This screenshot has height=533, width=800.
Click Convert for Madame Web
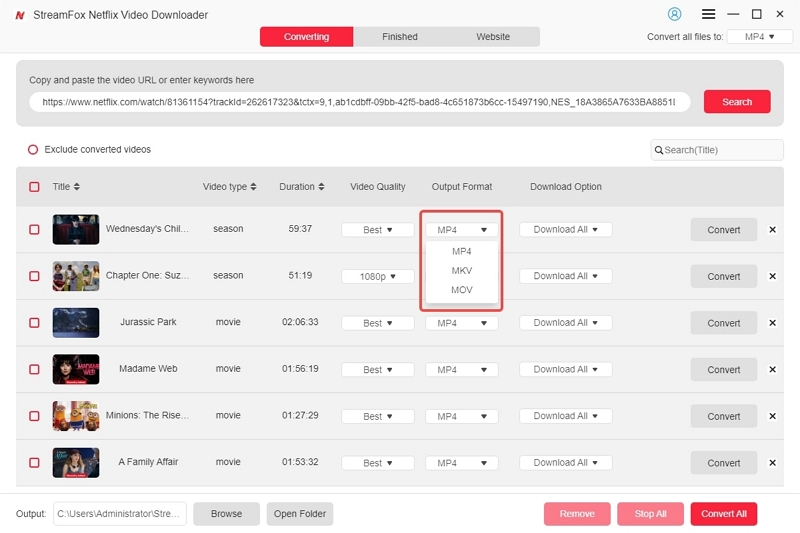click(x=723, y=369)
